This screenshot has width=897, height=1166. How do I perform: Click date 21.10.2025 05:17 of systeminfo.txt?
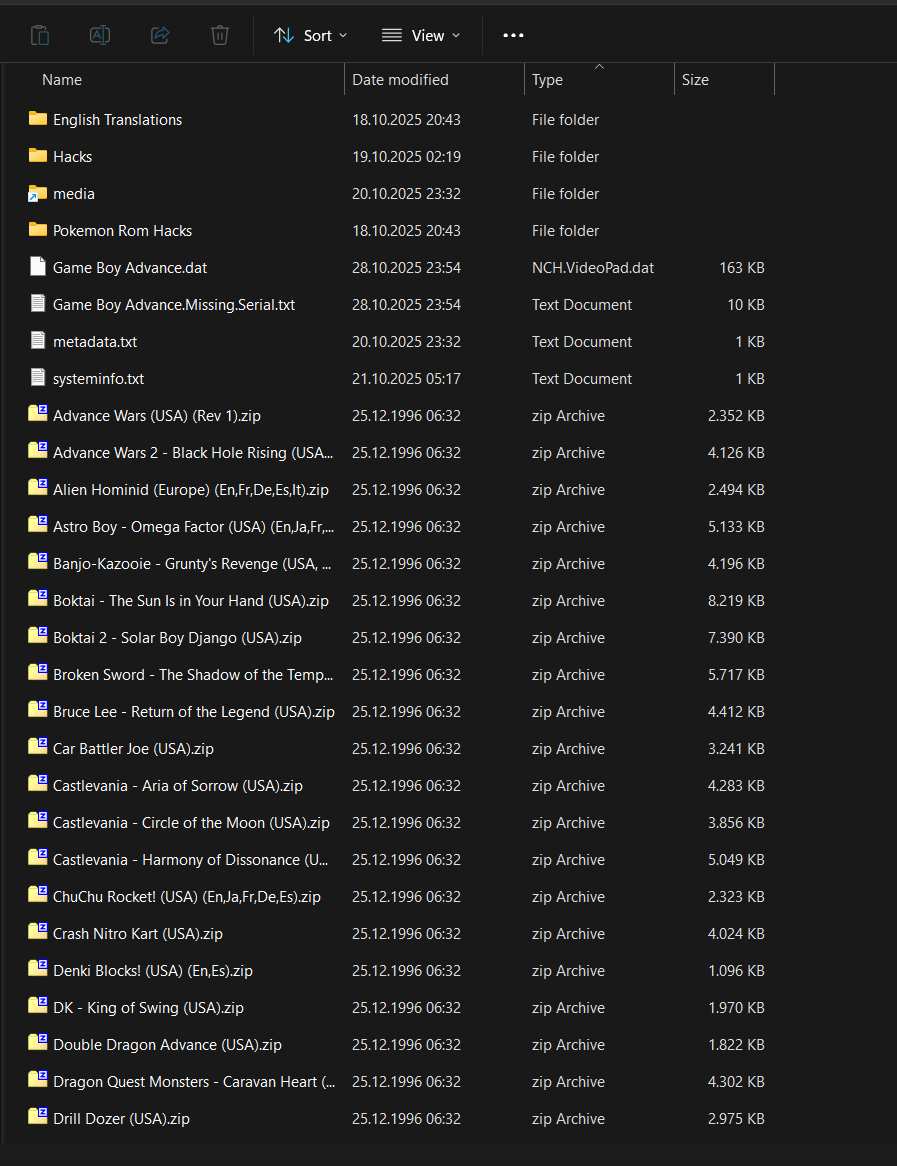406,379
